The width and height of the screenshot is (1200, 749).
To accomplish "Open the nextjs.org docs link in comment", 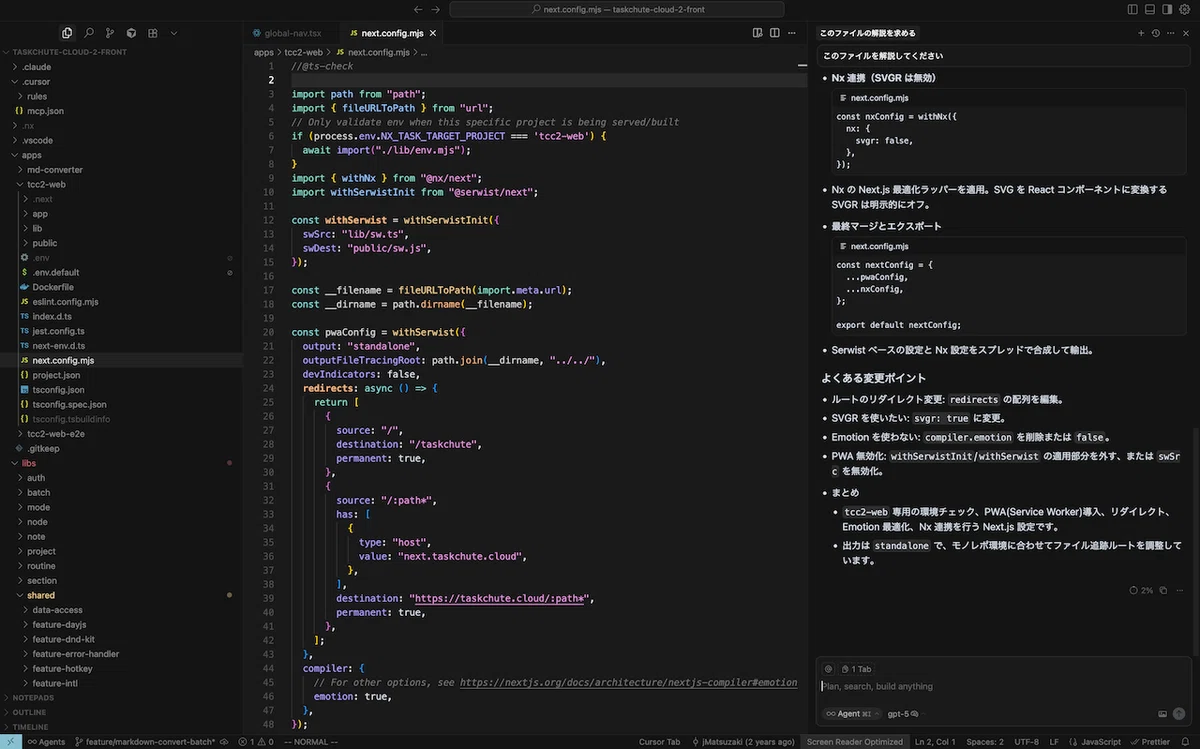I will 628,682.
